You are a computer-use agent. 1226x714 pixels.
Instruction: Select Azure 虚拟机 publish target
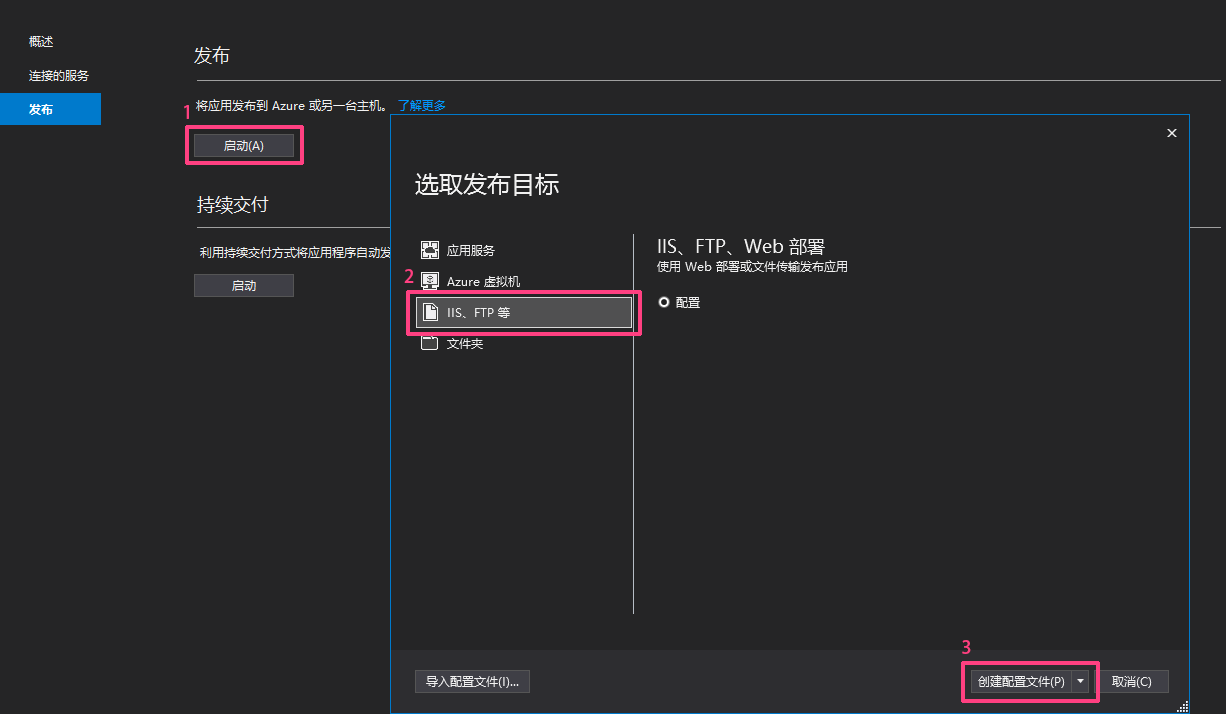[524, 281]
